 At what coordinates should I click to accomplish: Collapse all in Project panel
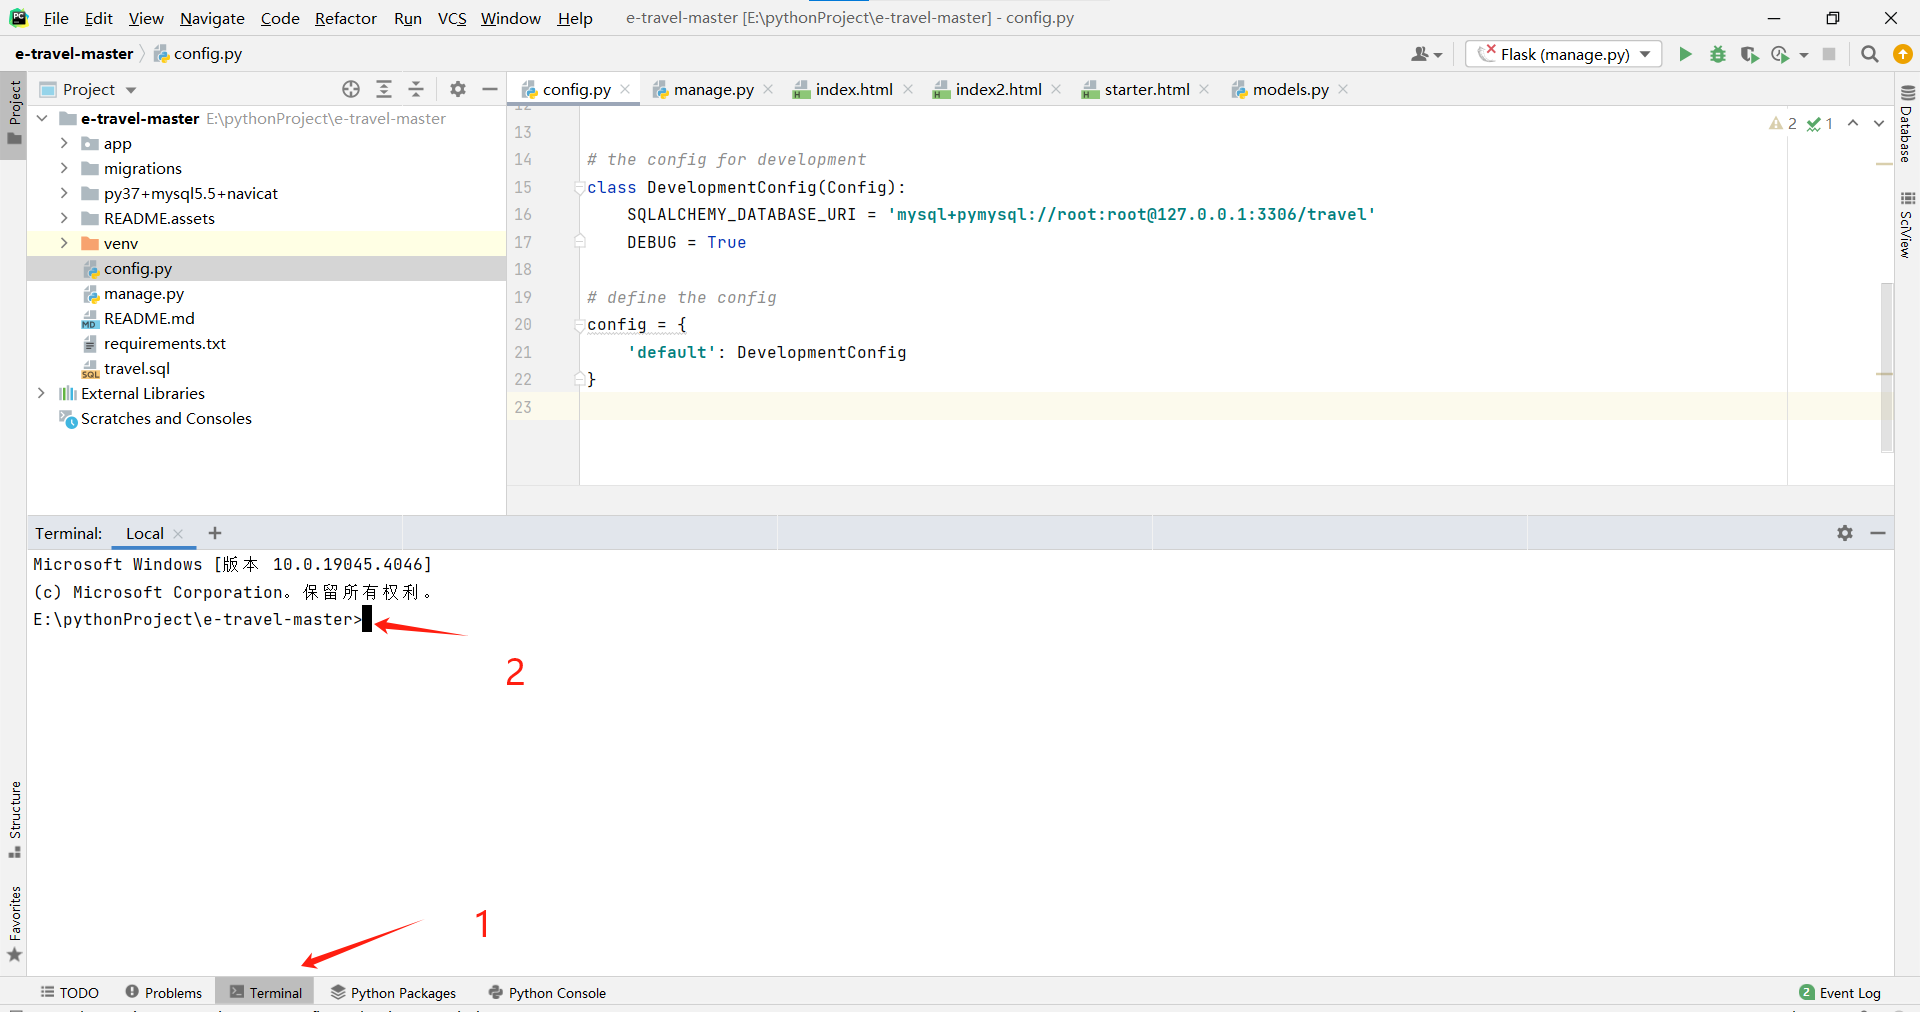click(416, 89)
